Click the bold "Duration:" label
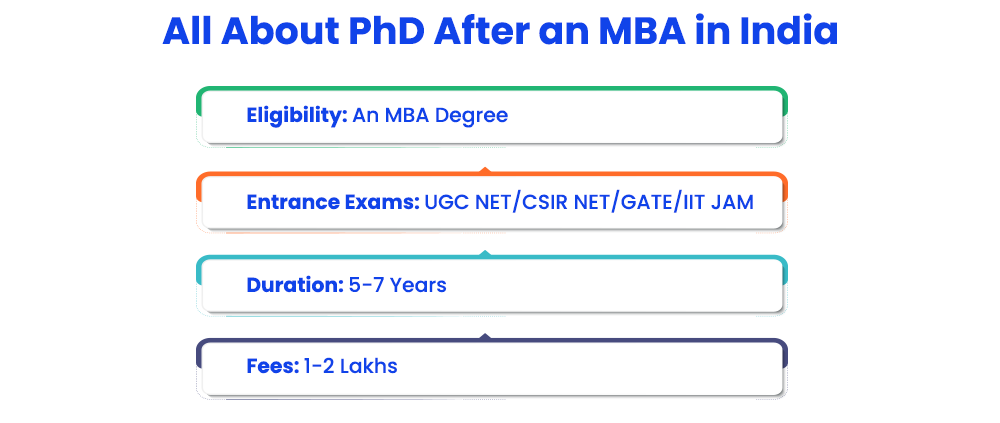1000x423 pixels. 295,285
